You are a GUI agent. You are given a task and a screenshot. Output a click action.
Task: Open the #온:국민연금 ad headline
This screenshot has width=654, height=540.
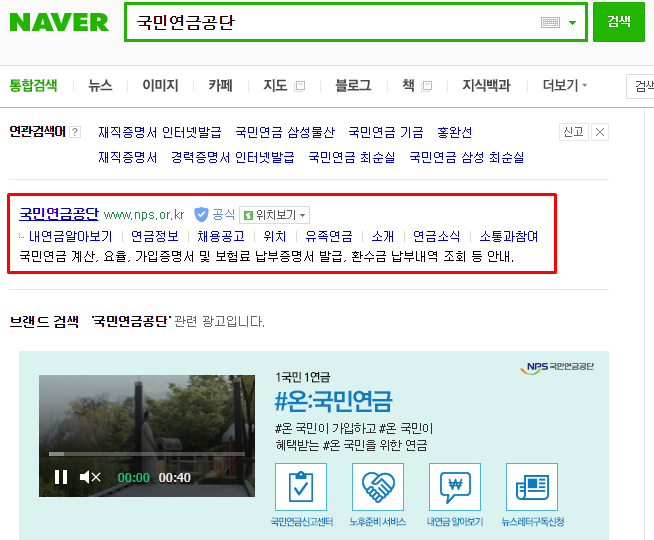[333, 401]
